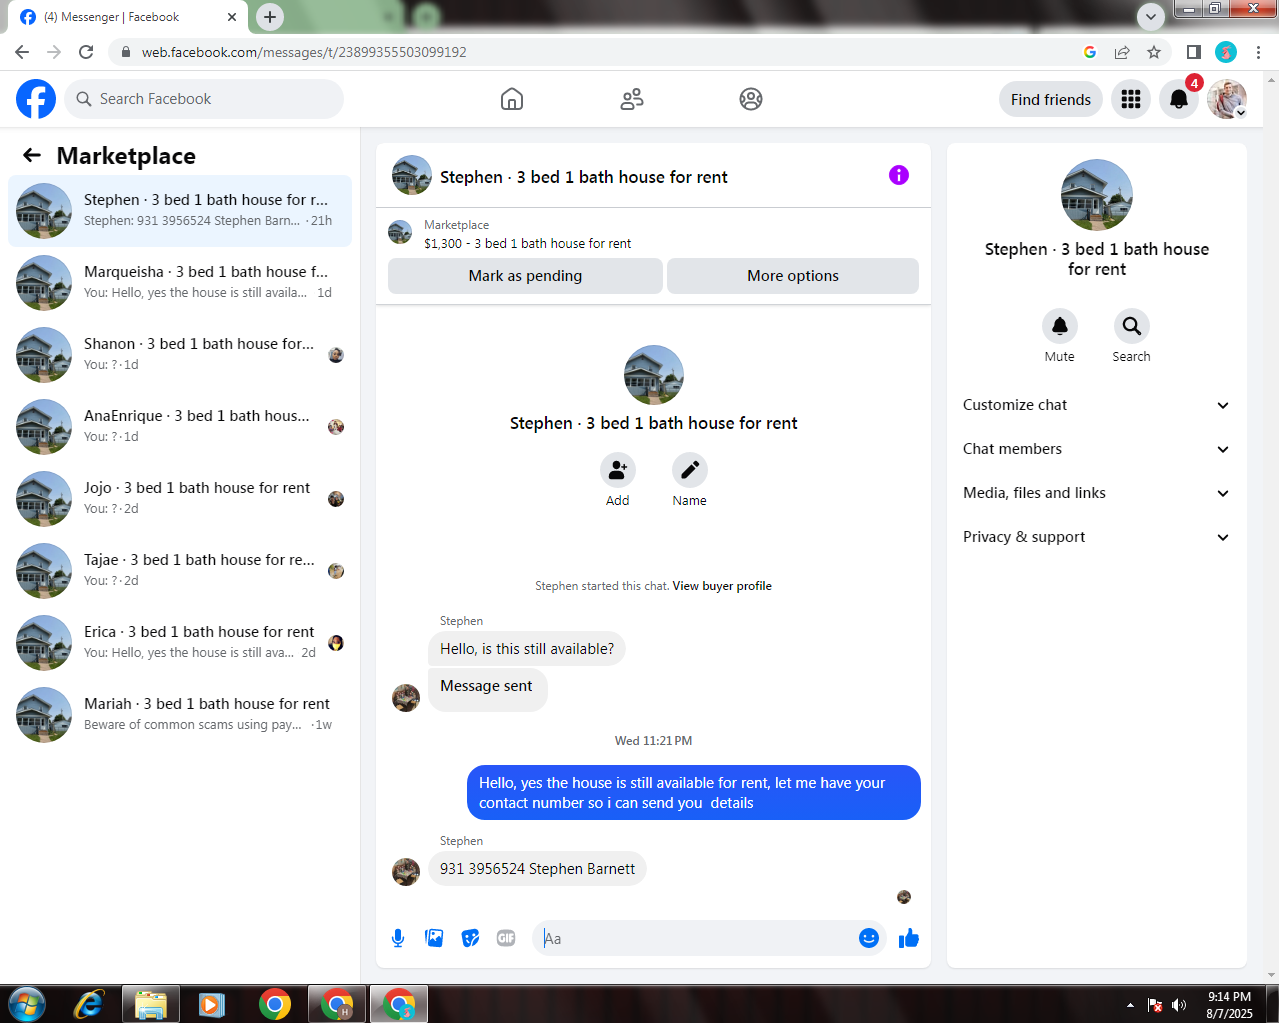Expand Media, files and links section
1279x1023 pixels.
1097,493
